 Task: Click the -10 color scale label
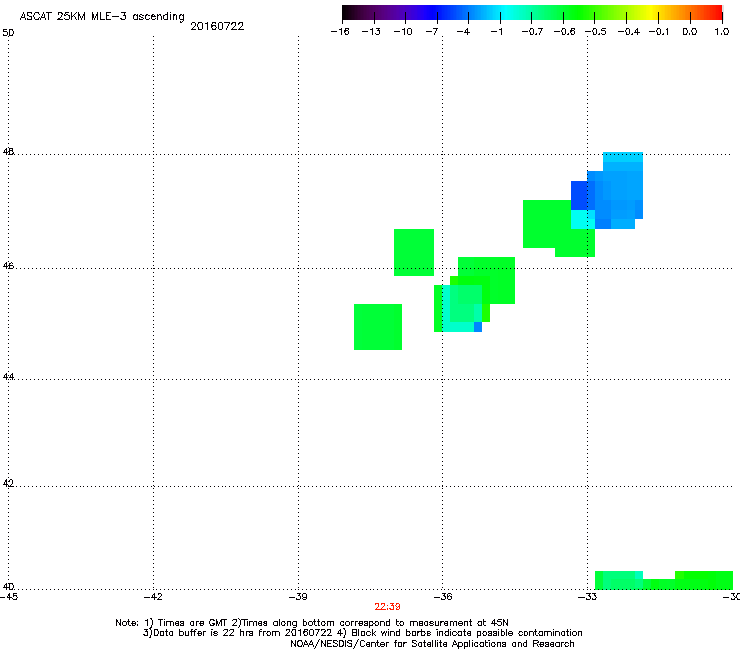(x=403, y=32)
